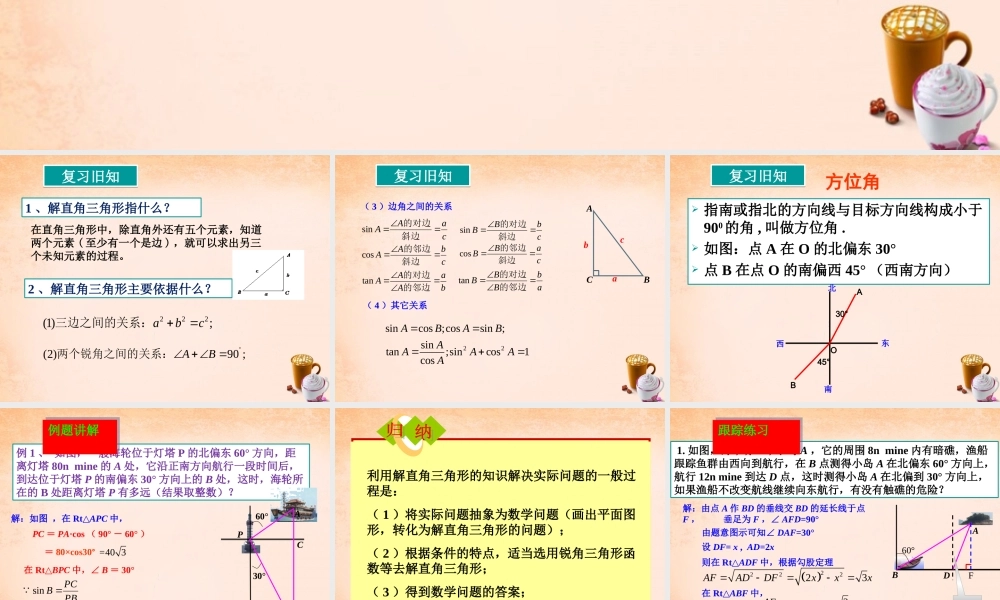Click the line "设 DF= x,AD=2x"
The width and height of the screenshot is (1000, 600).
point(738,547)
